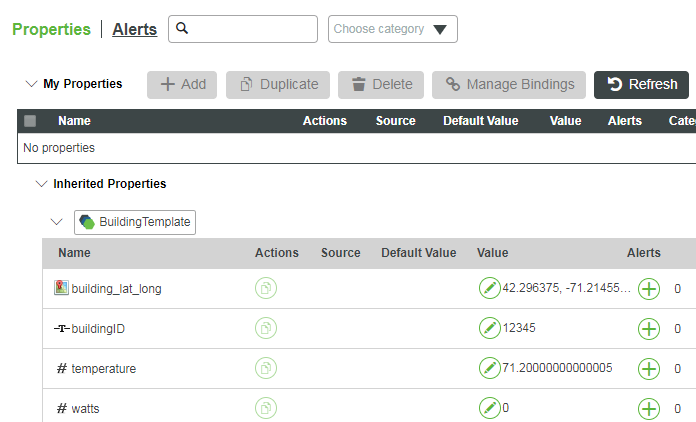
Task: Open the Choose category dropdown
Action: point(393,29)
